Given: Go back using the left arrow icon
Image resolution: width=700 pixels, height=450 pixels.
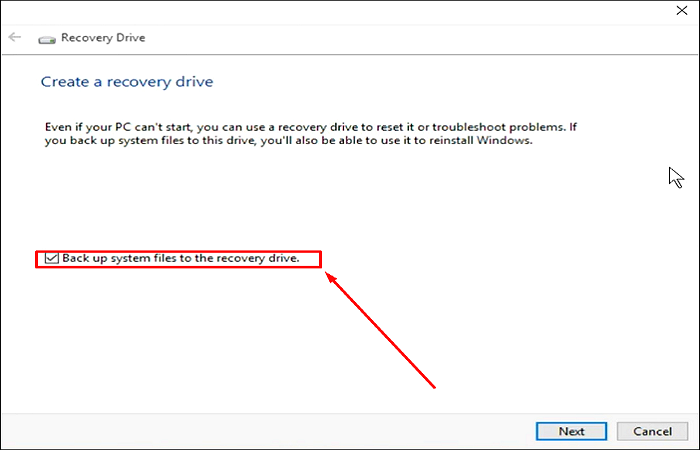Looking at the screenshot, I should pos(15,38).
